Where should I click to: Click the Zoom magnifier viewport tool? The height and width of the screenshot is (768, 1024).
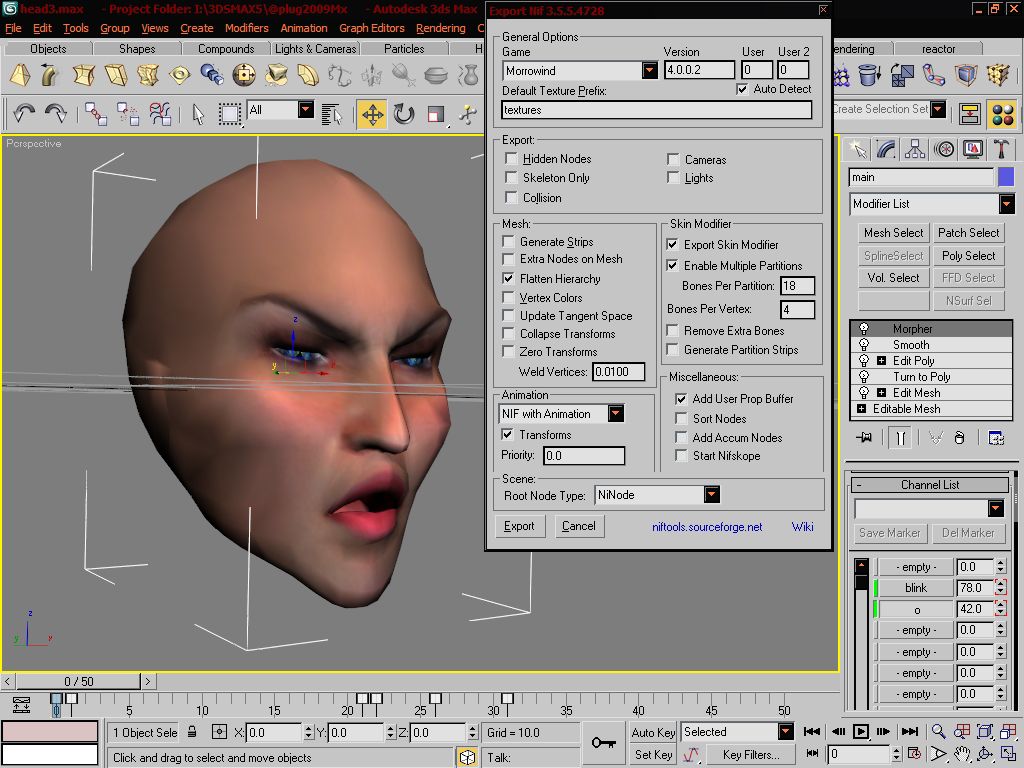(938, 731)
